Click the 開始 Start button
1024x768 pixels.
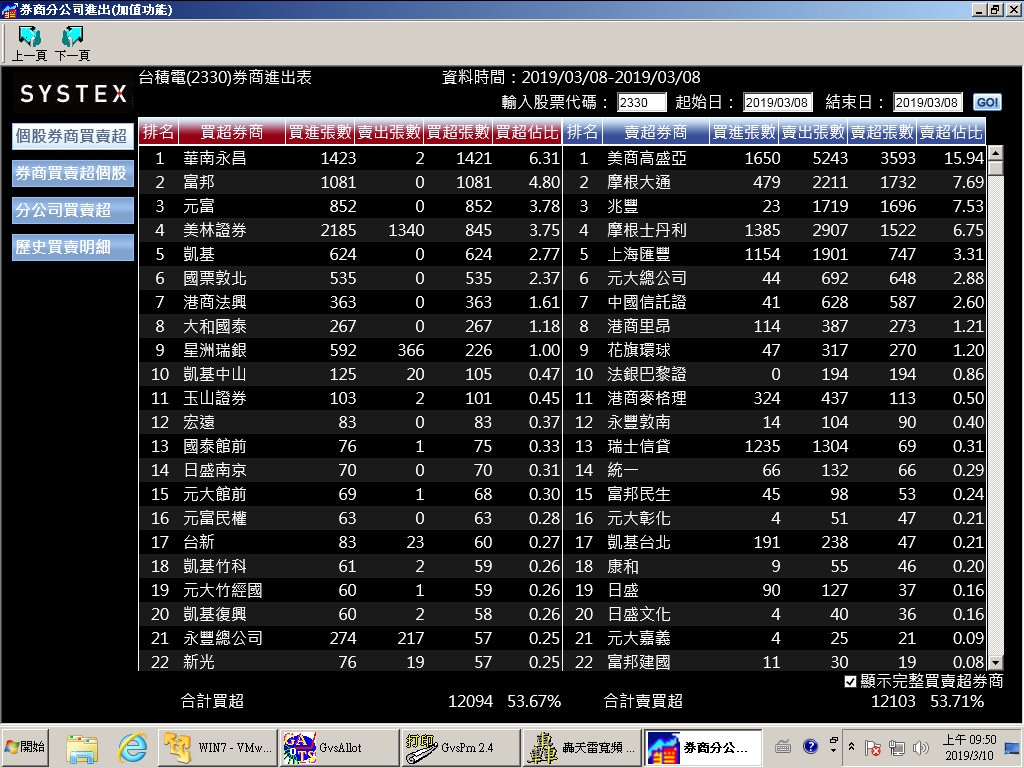[26, 746]
